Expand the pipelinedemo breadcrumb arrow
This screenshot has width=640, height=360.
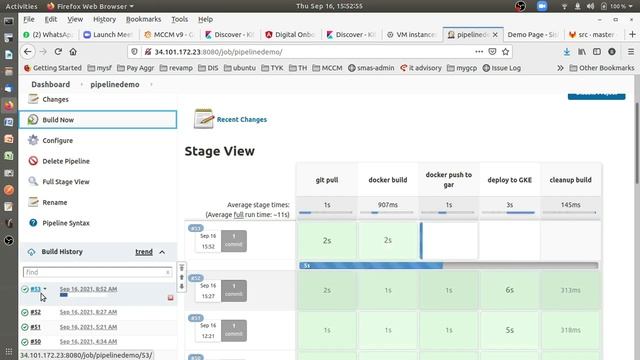tap(151, 84)
